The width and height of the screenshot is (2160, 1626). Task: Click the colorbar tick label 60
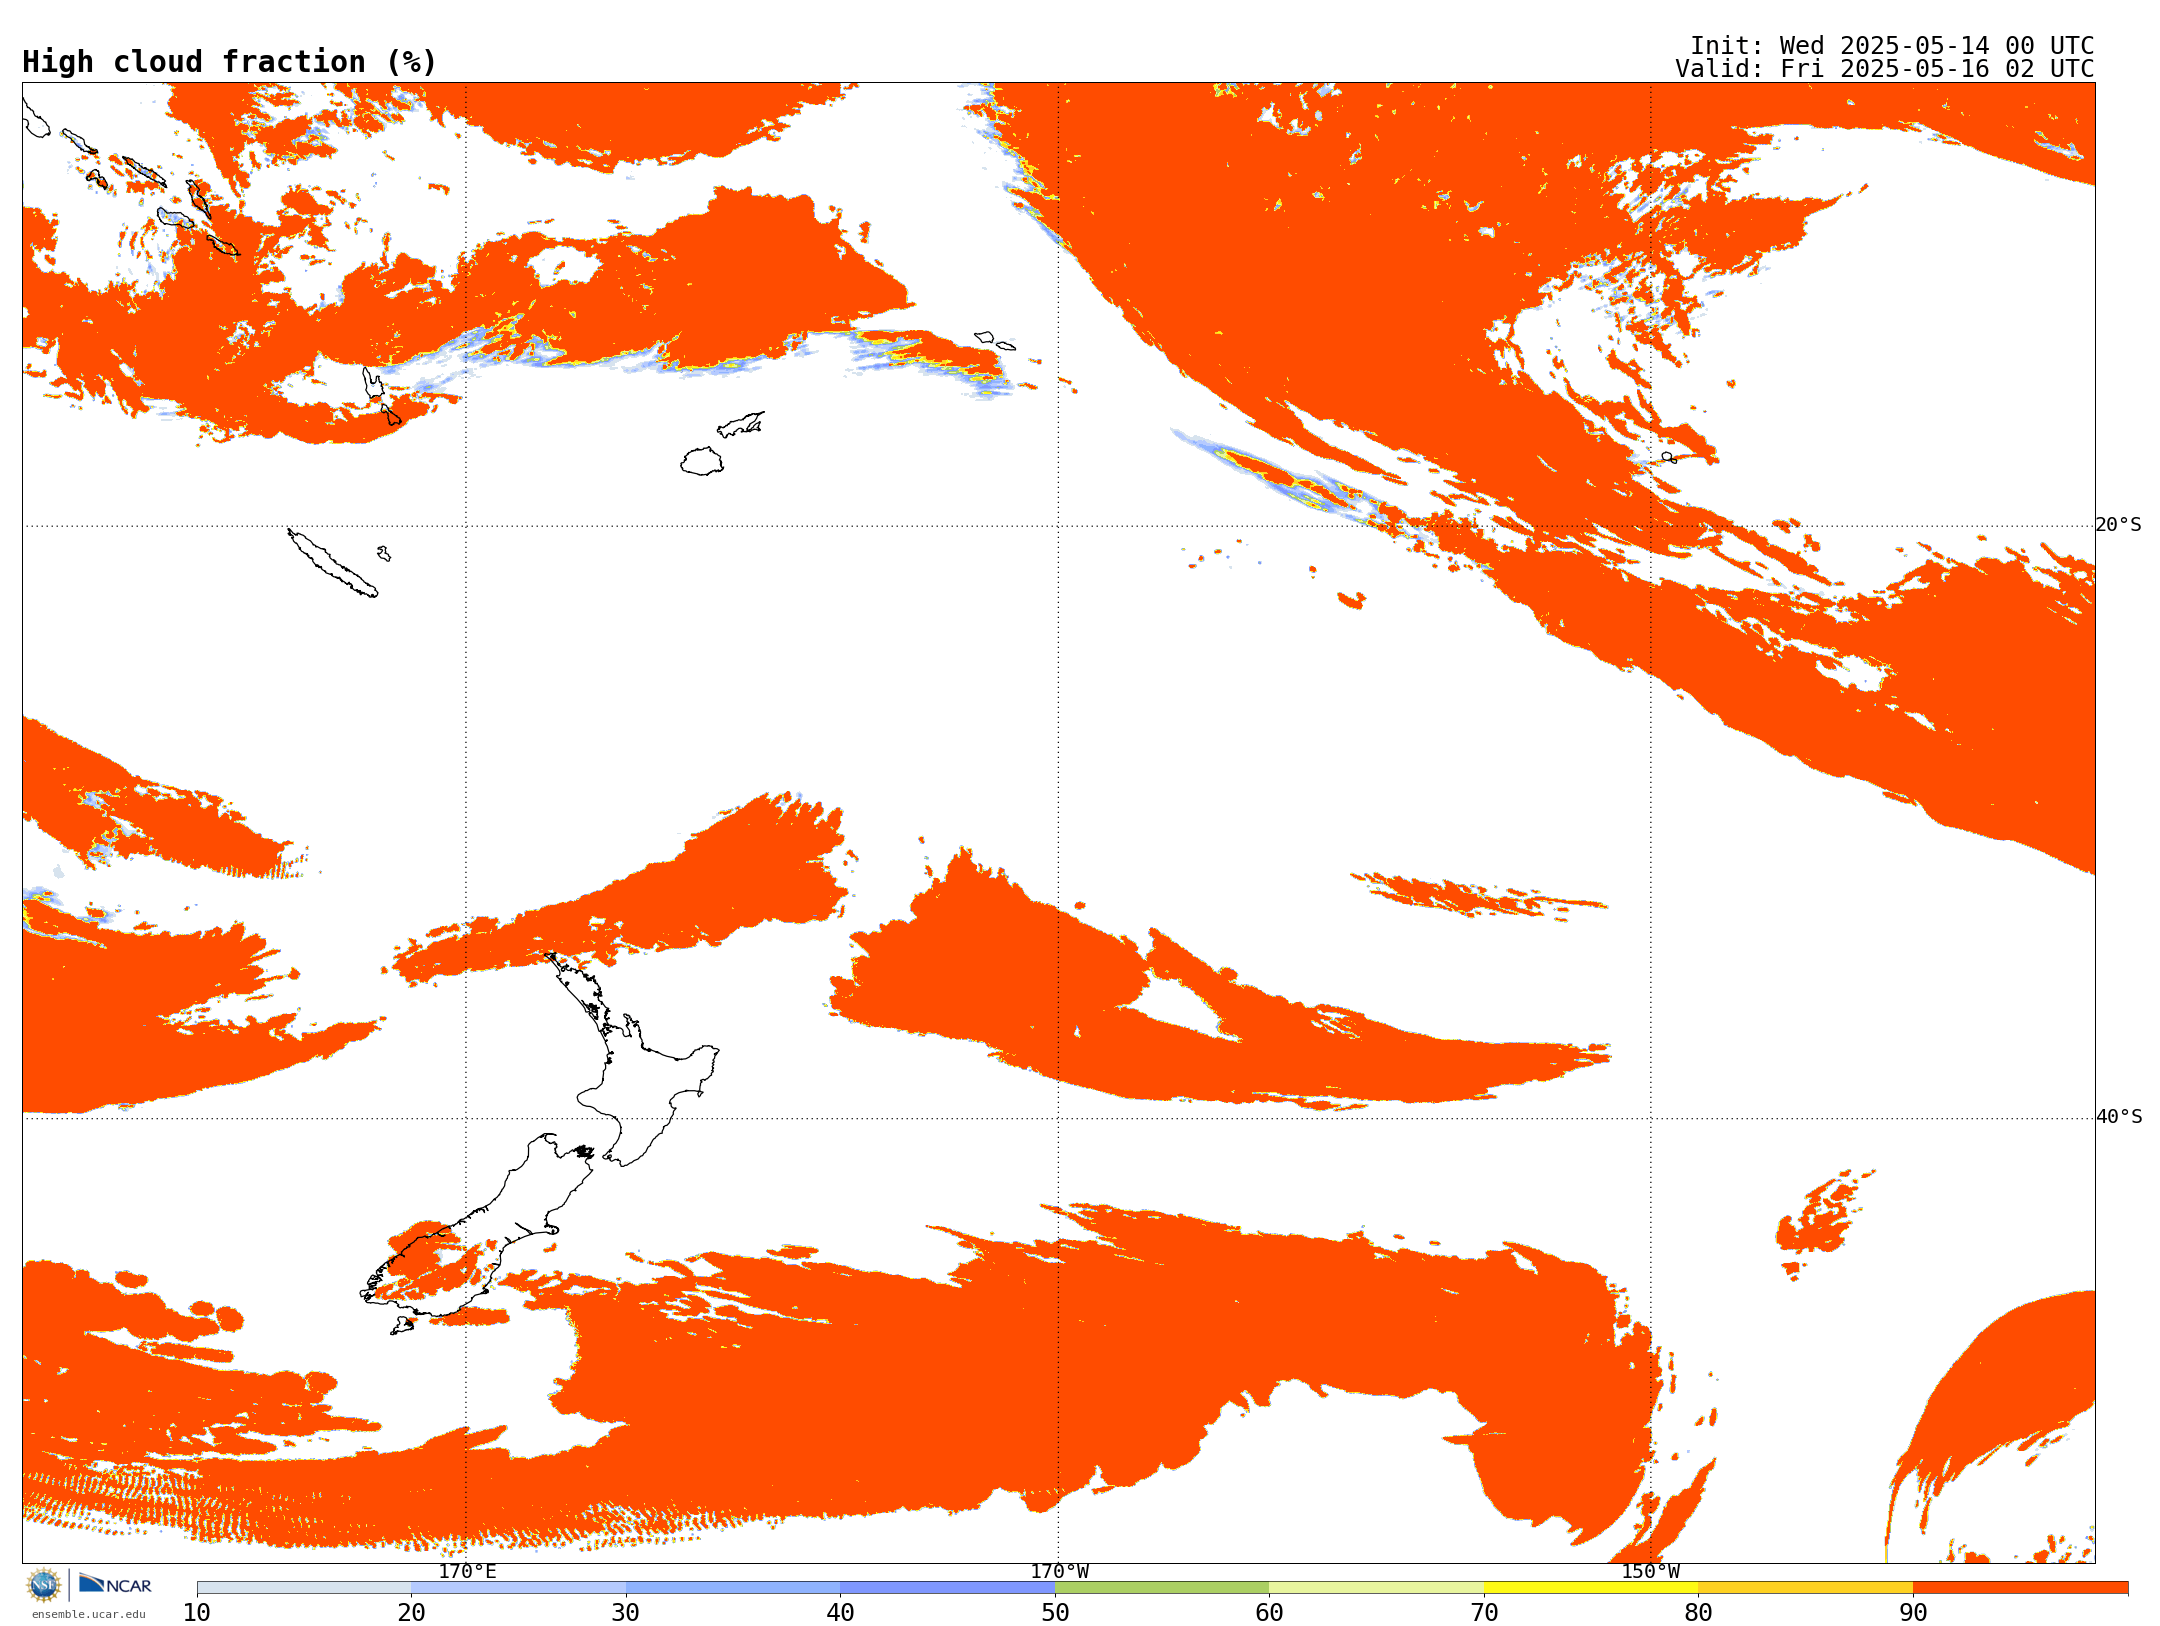click(x=1269, y=1613)
